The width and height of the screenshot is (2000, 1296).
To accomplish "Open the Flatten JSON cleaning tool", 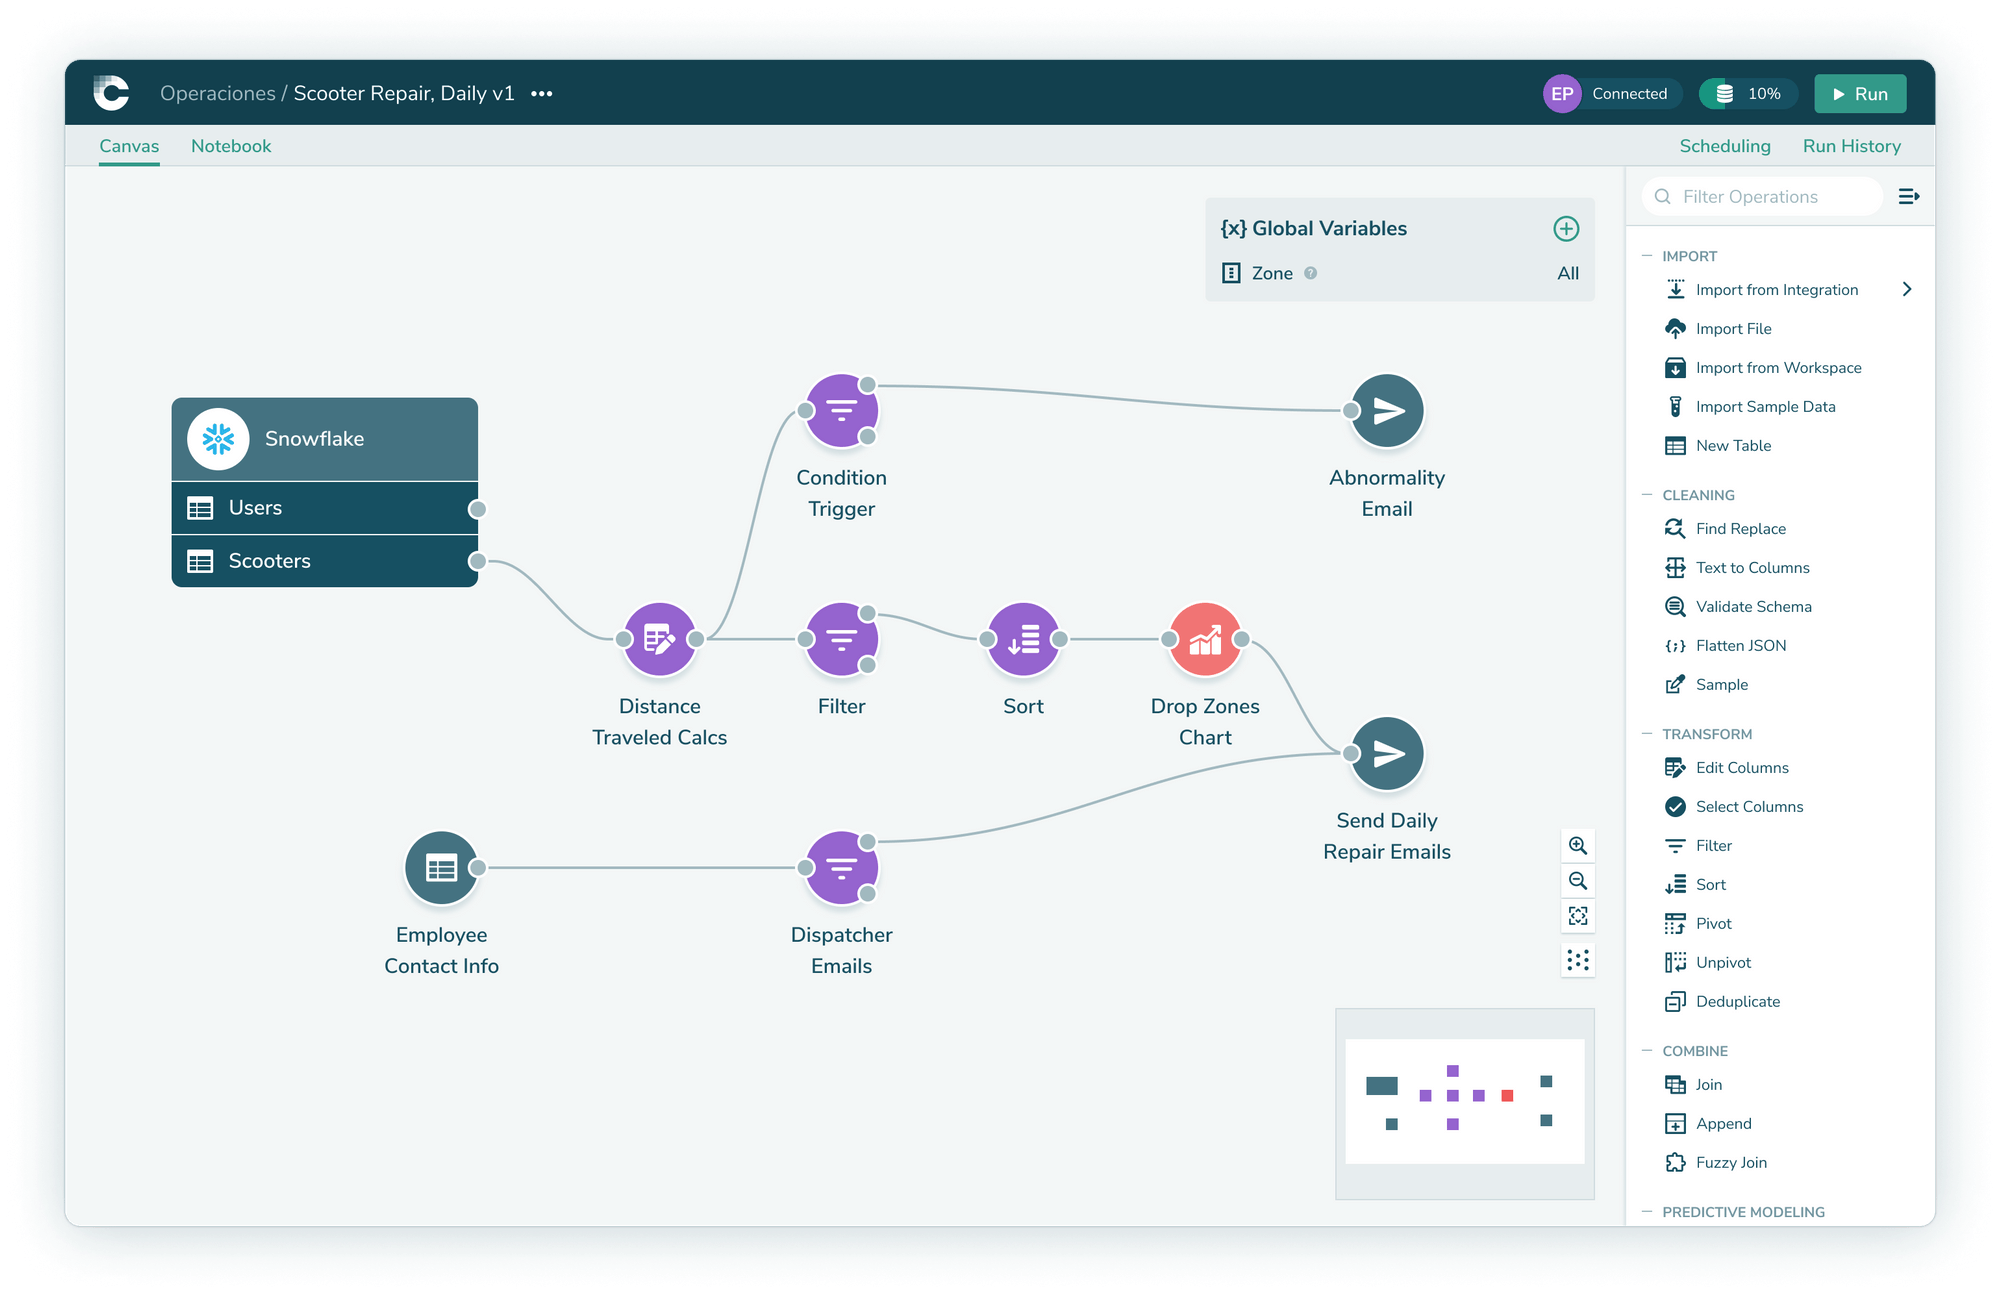I will (x=1740, y=645).
